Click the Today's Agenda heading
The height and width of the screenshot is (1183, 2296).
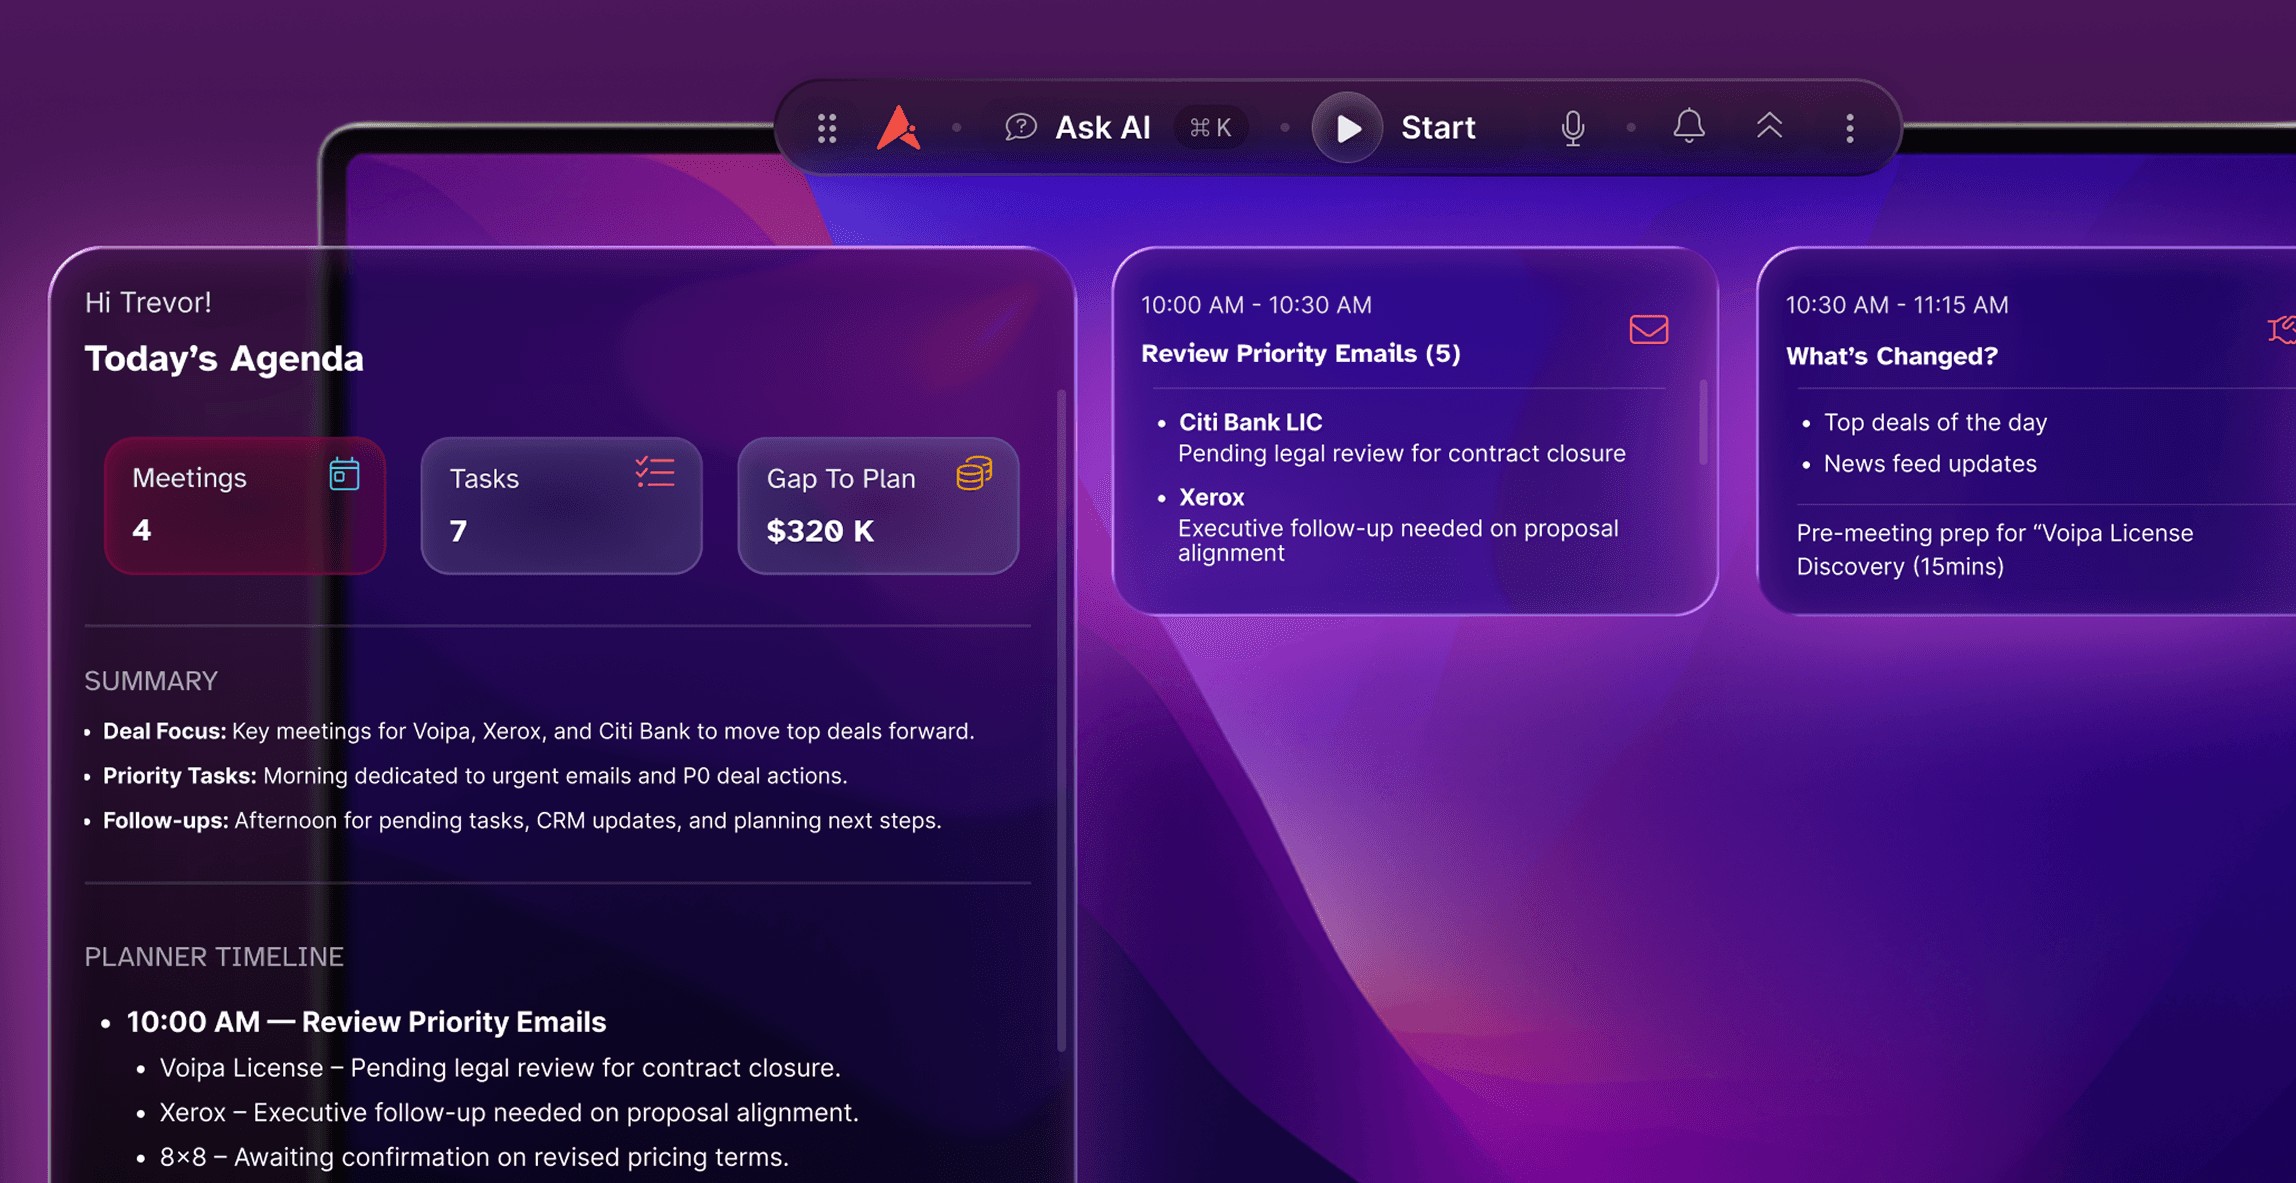point(224,358)
